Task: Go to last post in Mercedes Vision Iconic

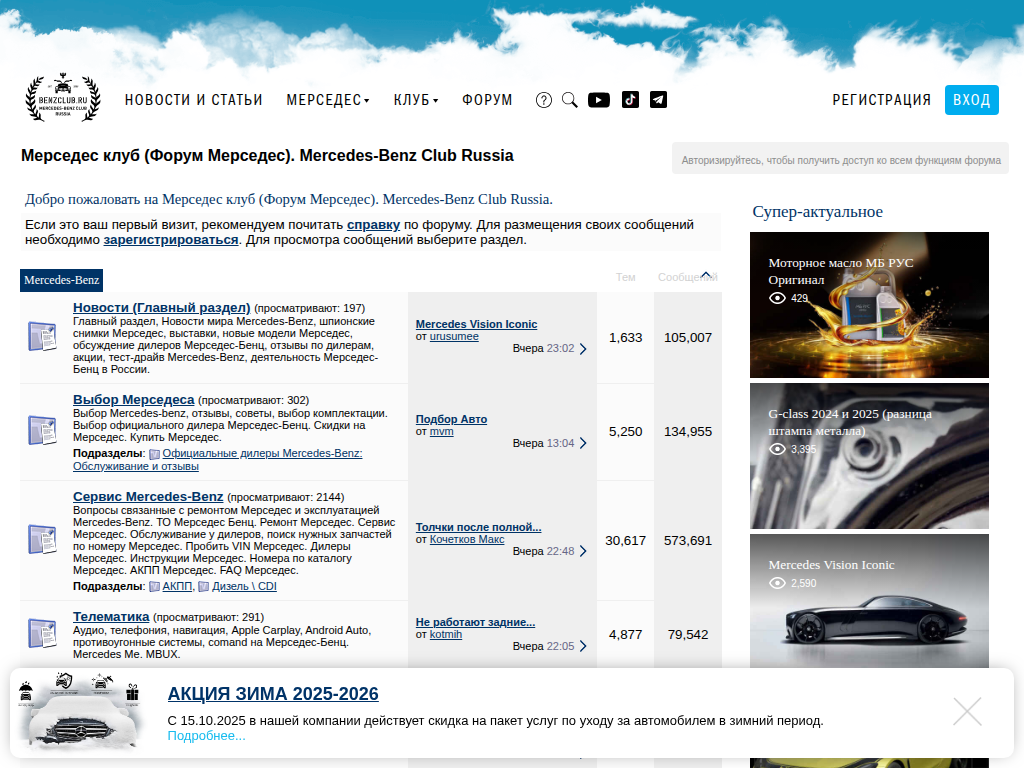Action: point(583,349)
